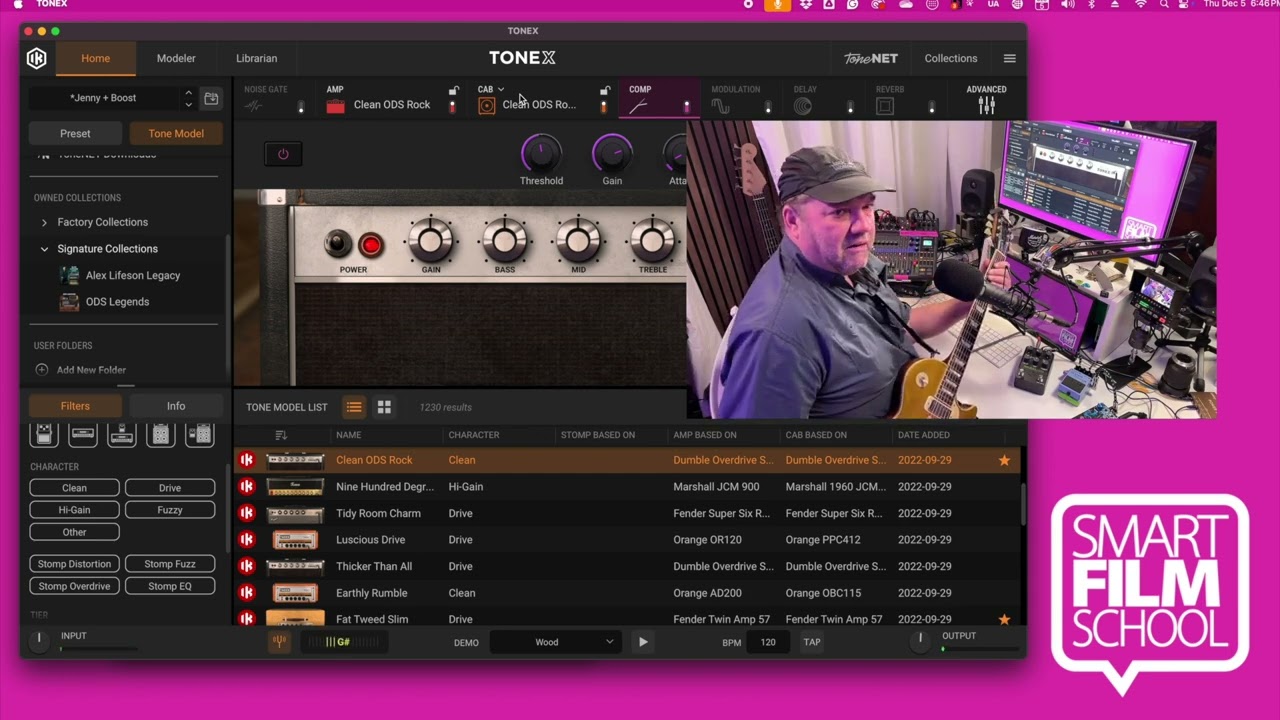Open the Librarian tab

click(x=257, y=58)
